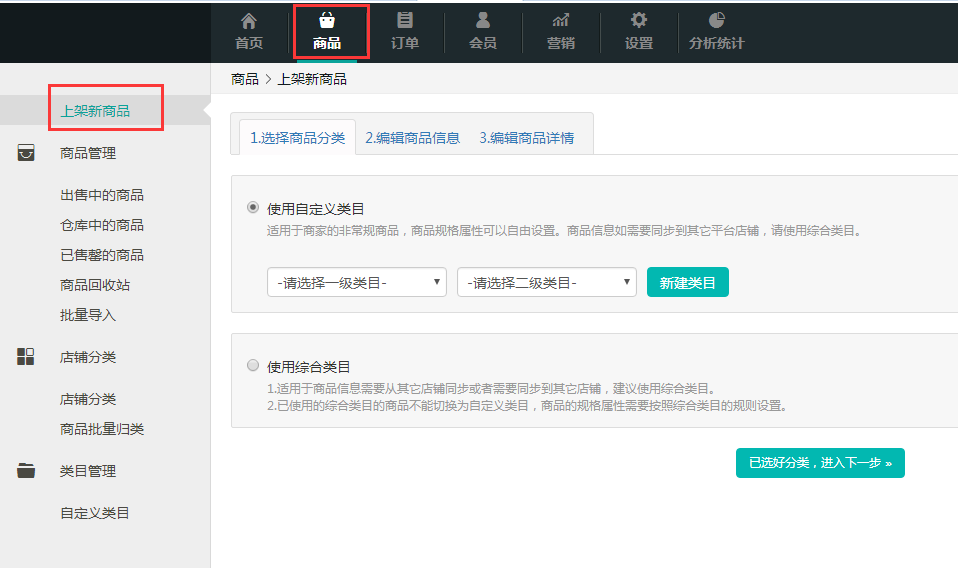
Task: Click the 新建类目 button
Action: [688, 283]
